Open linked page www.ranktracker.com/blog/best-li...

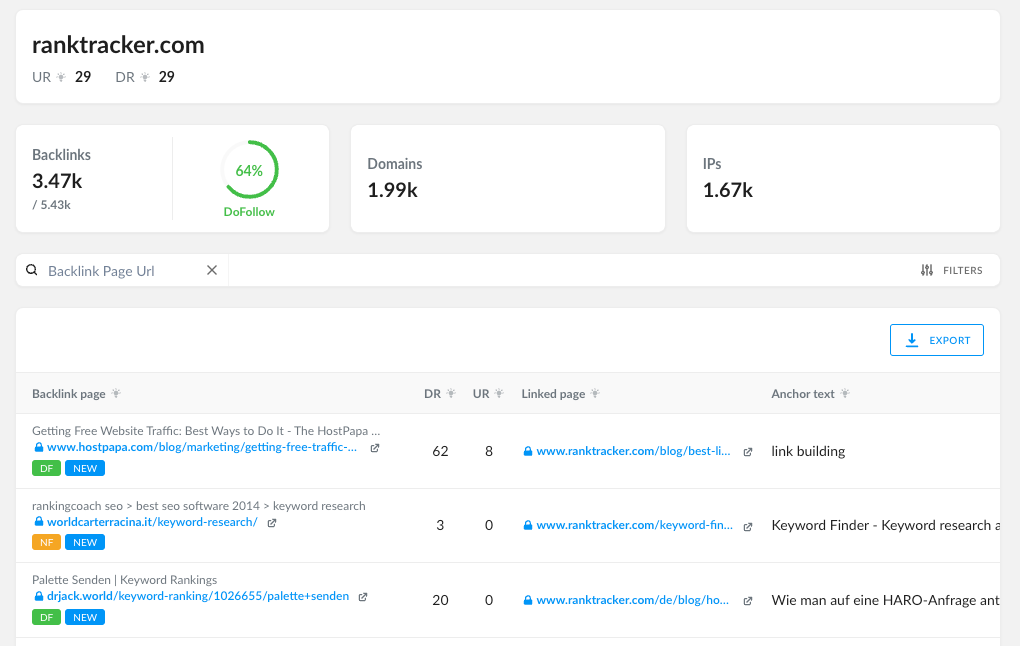click(633, 451)
